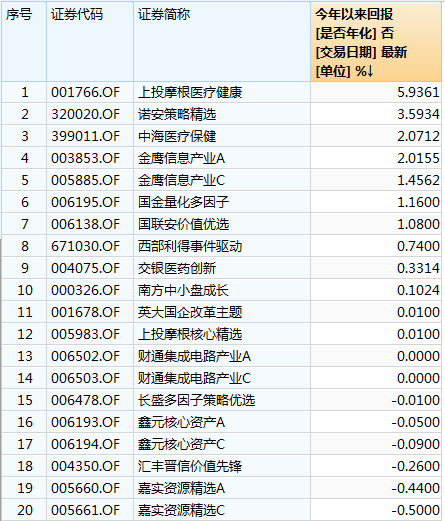Select code 006138.OF
The width and height of the screenshot is (445, 521).
(x=85, y=224)
